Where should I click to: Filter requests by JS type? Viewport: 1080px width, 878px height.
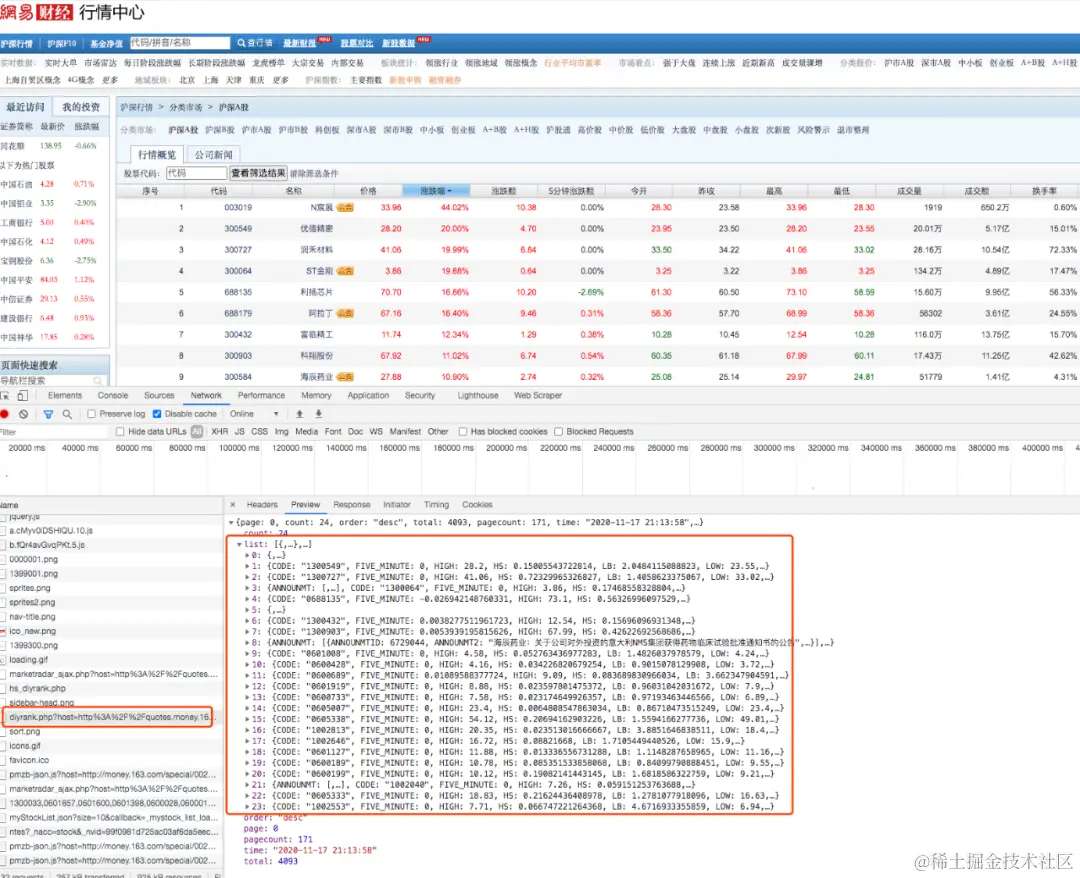coord(240,432)
